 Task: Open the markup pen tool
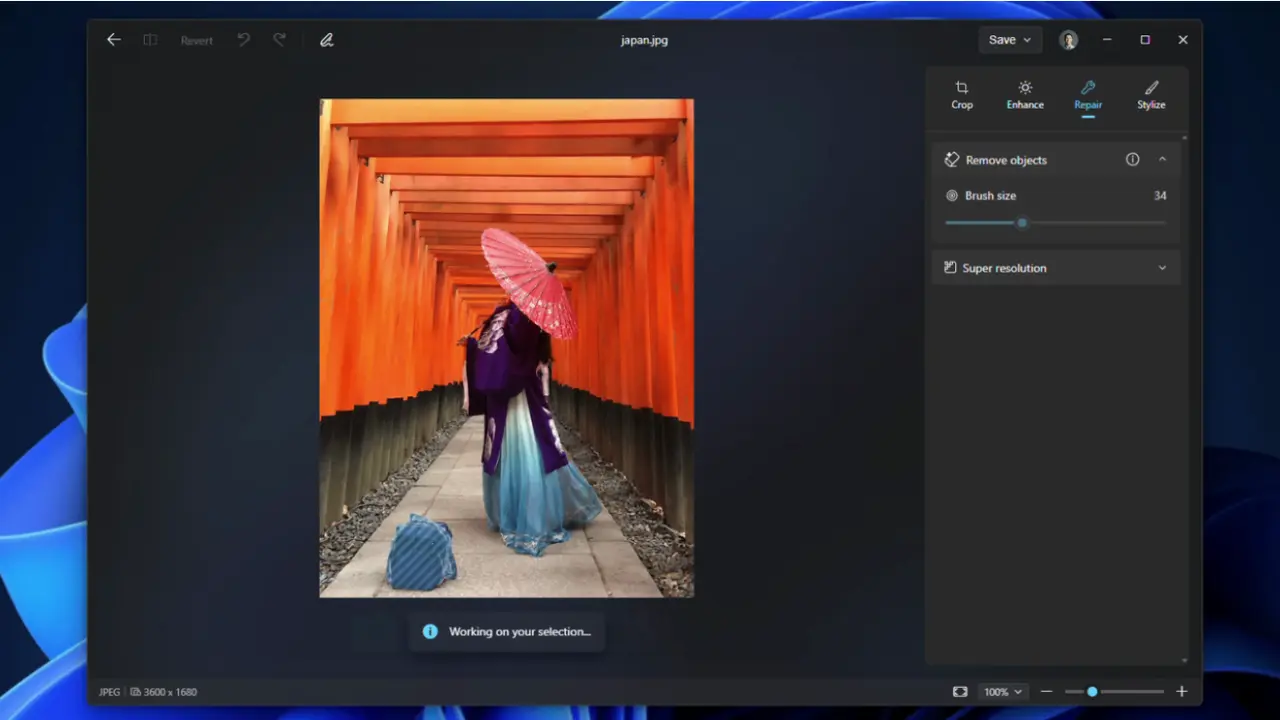[326, 40]
